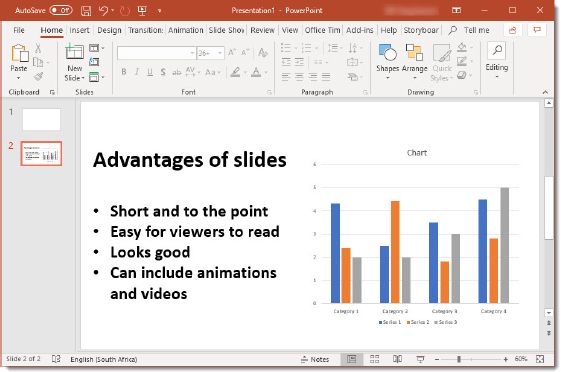This screenshot has width=561, height=372.
Task: Switch to the Animations tab
Action: click(186, 30)
